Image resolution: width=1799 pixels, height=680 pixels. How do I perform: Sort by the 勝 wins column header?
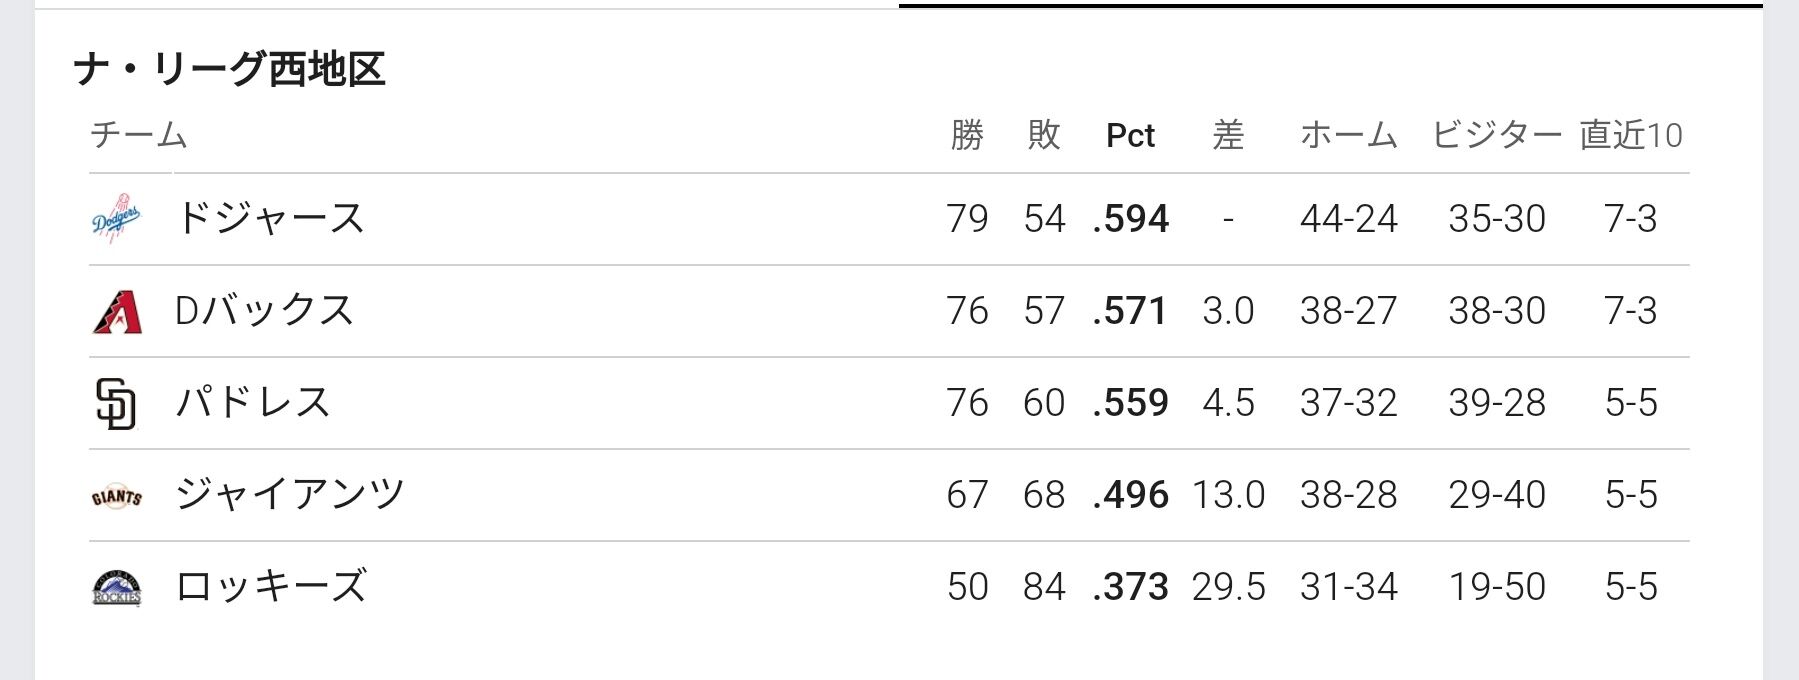(967, 135)
